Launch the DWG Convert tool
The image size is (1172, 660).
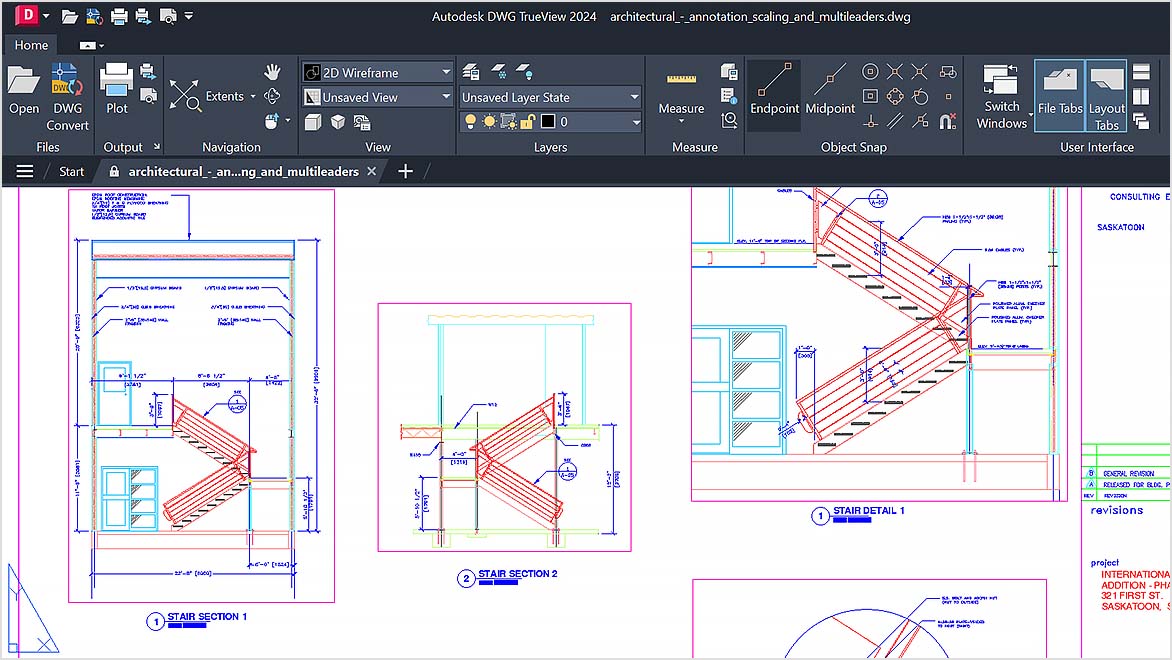(67, 90)
